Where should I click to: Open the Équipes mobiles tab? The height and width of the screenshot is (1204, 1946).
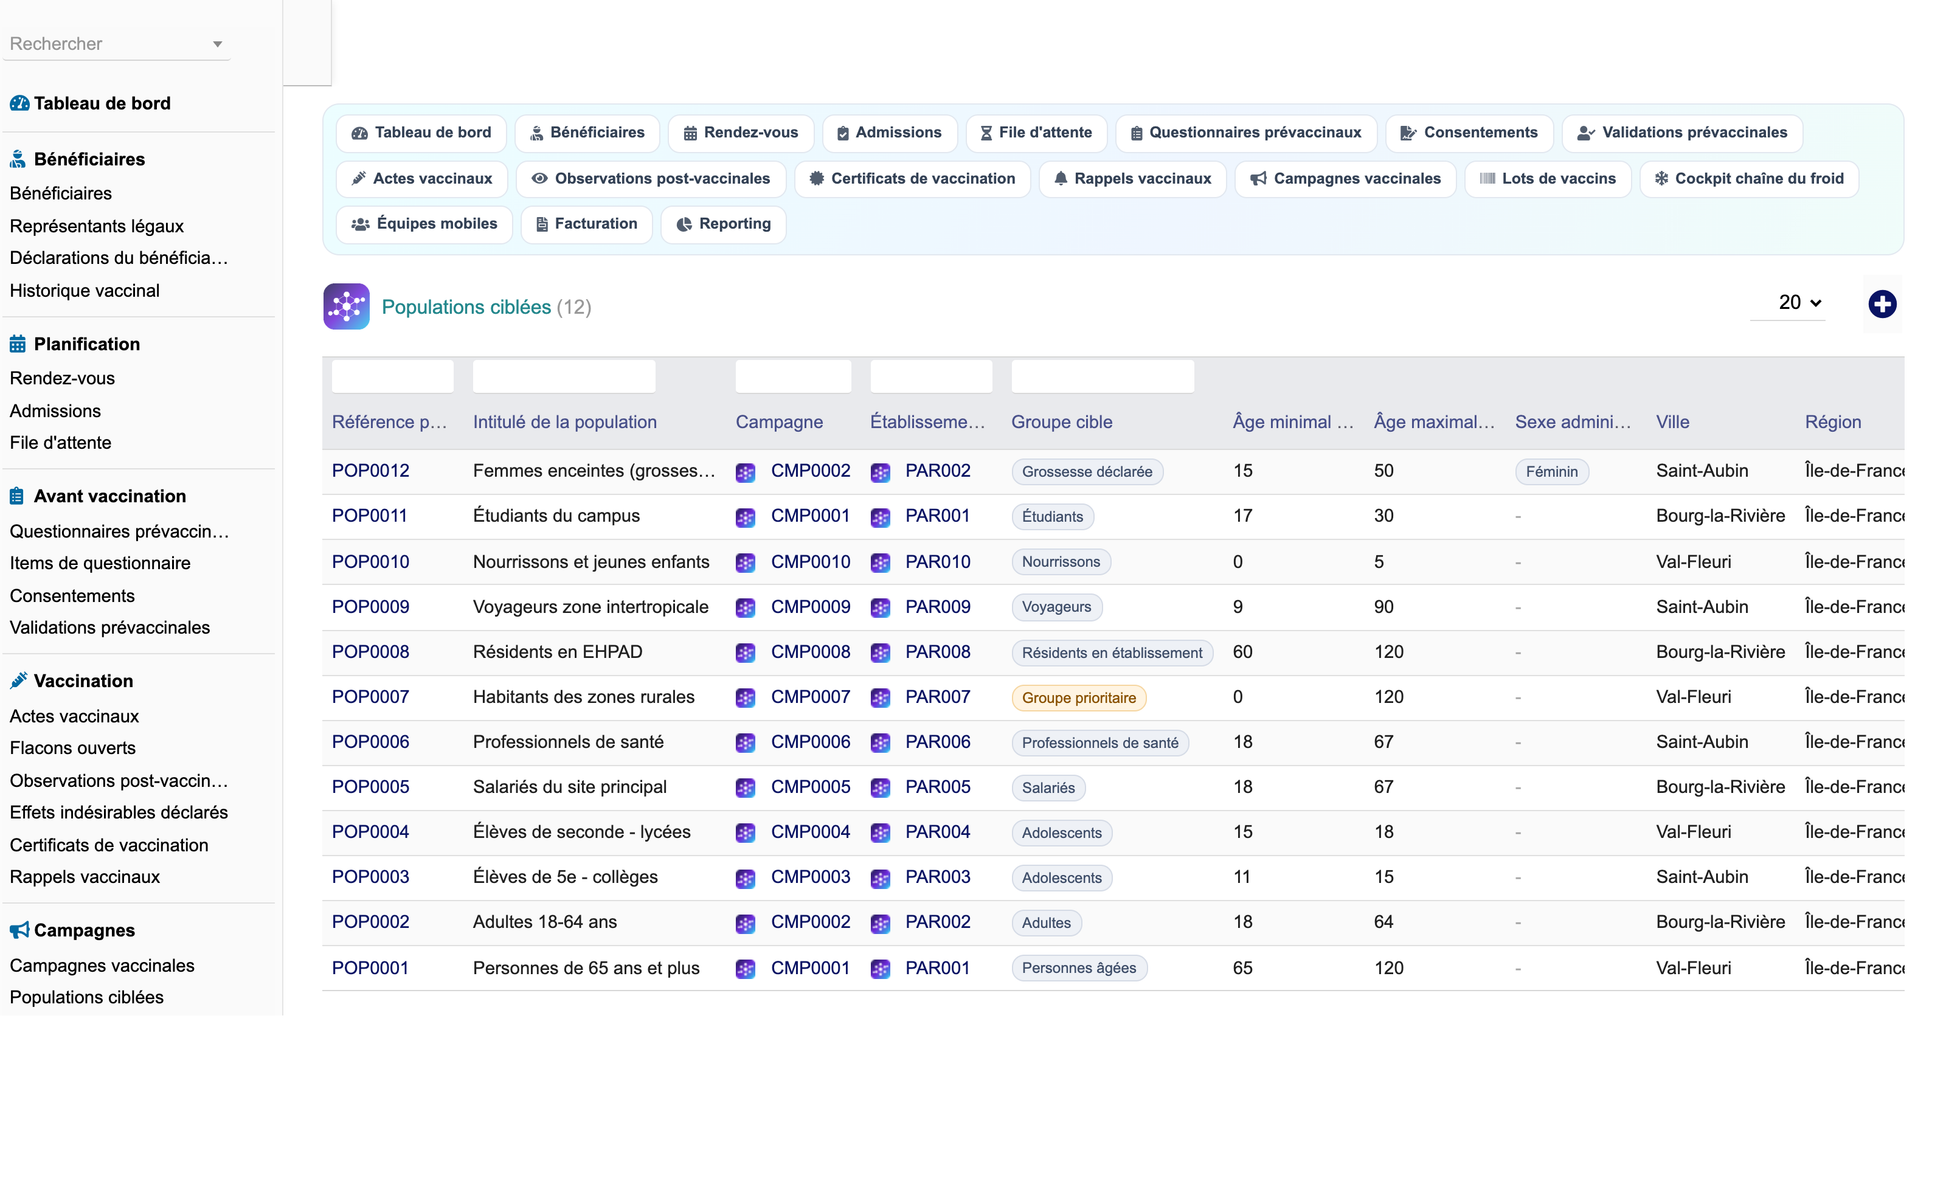pyautogui.click(x=424, y=224)
